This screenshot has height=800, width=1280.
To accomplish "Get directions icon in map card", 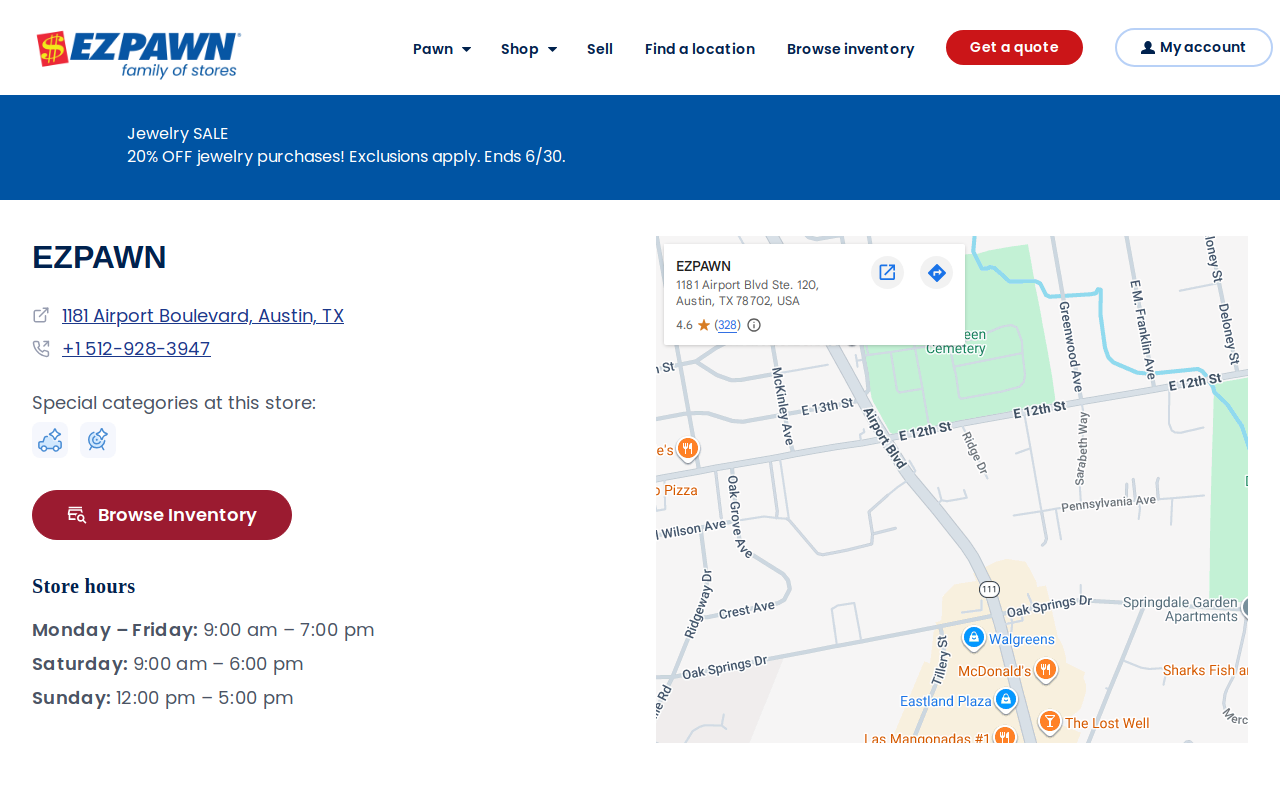I will 936,272.
